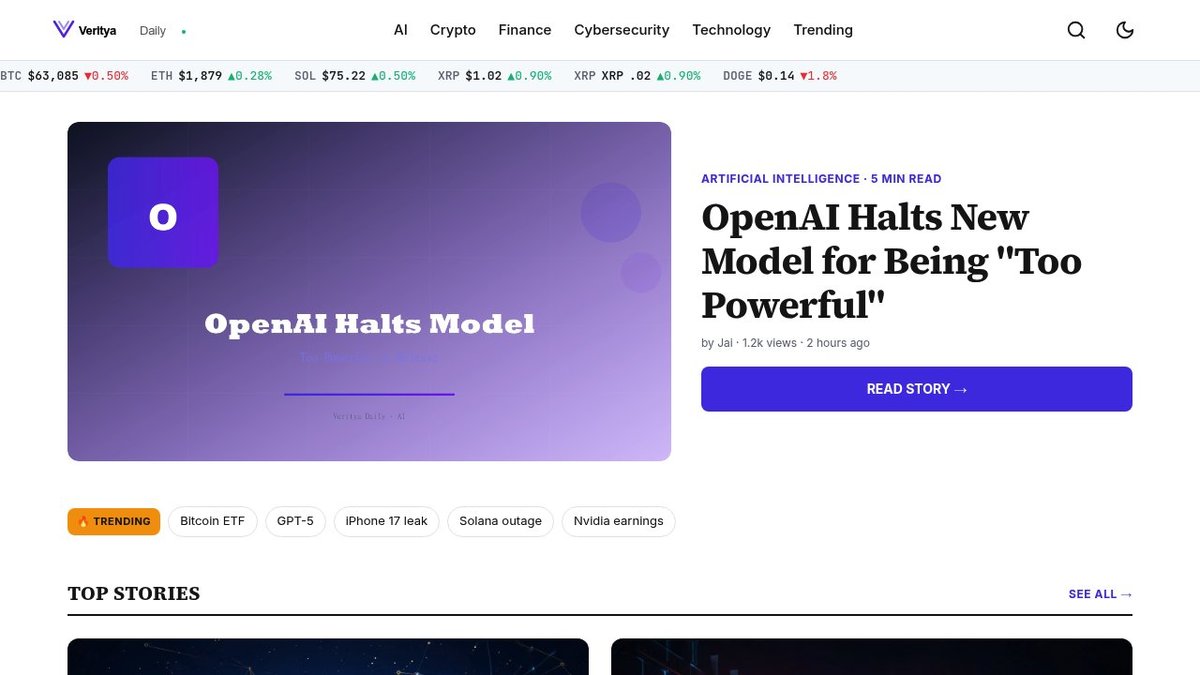Open top-nav Trending section

823,30
